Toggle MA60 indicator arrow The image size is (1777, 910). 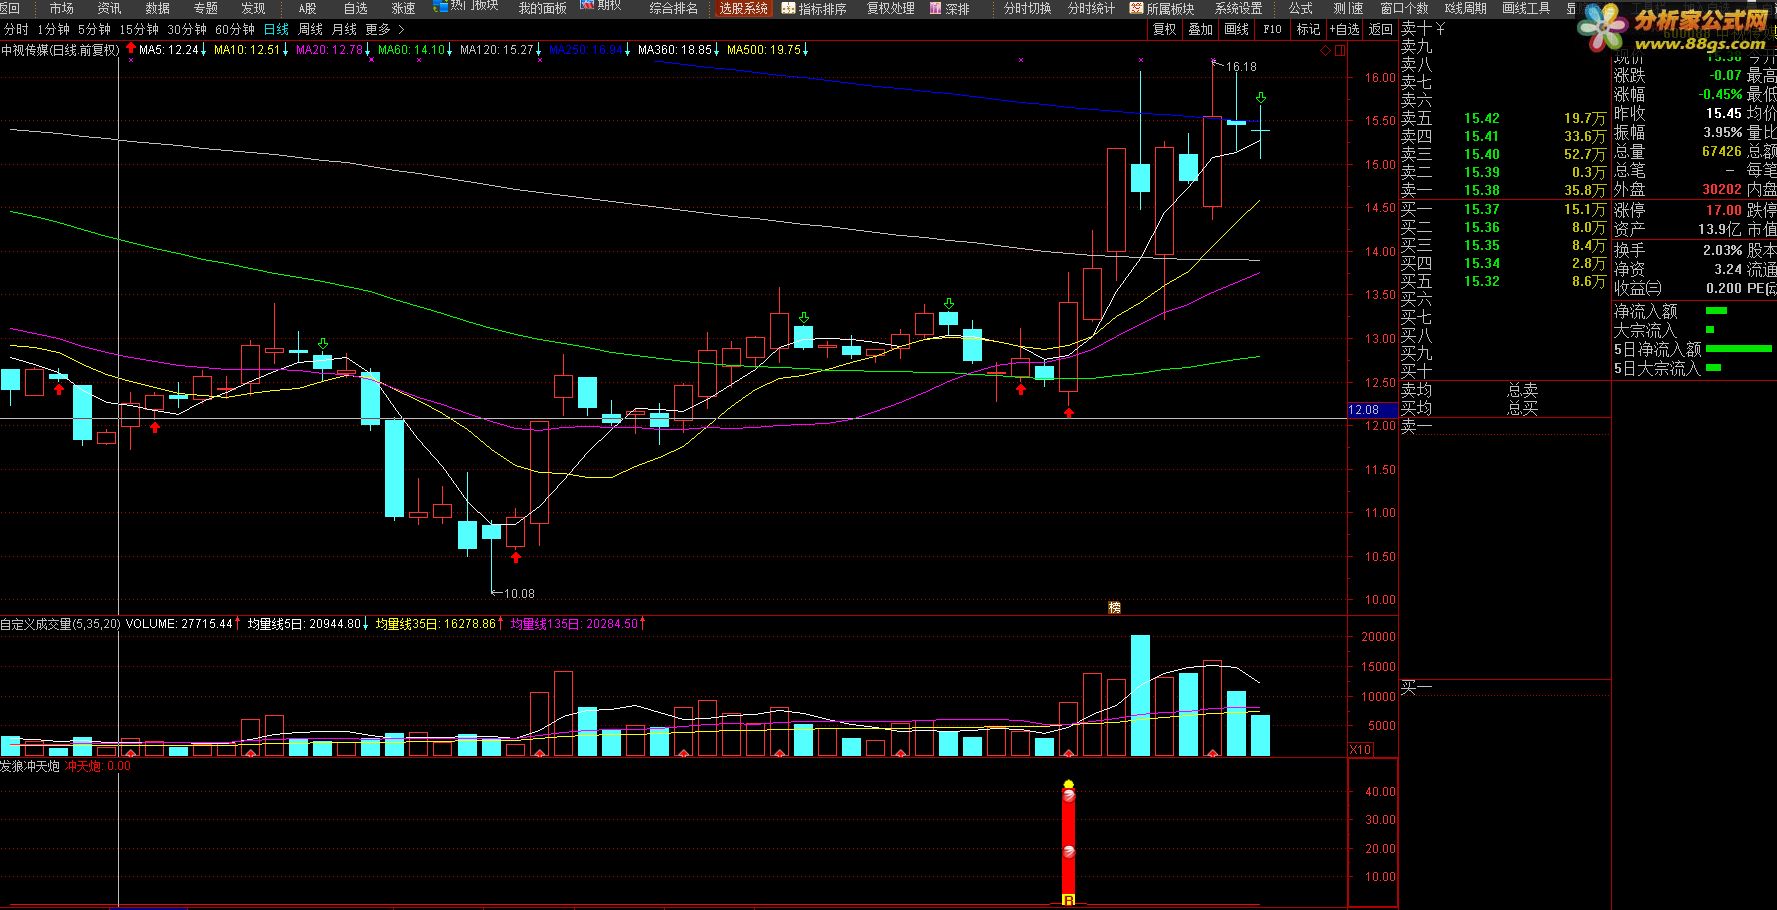[x=449, y=49]
